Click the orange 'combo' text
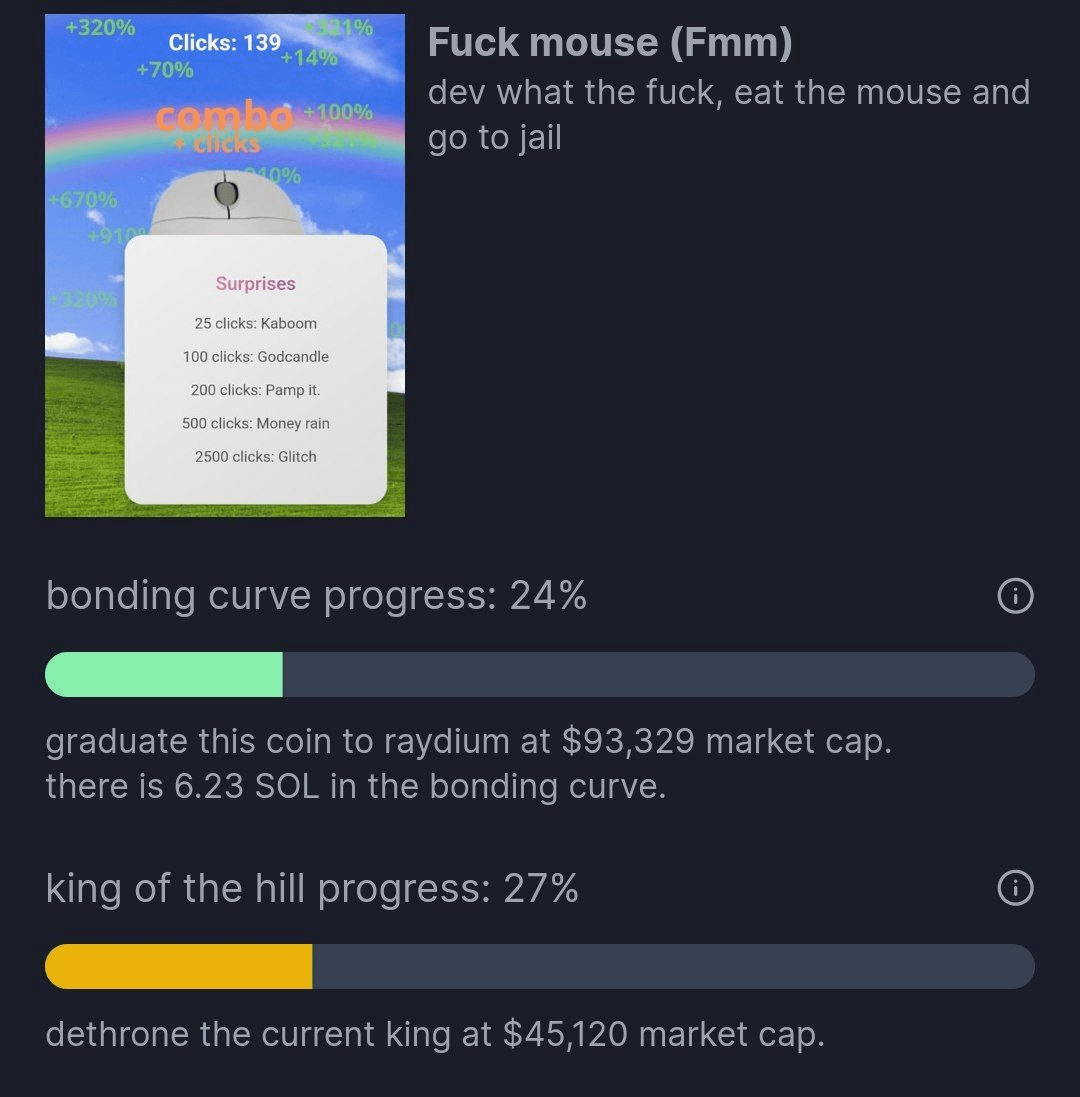1080x1097 pixels. point(224,117)
